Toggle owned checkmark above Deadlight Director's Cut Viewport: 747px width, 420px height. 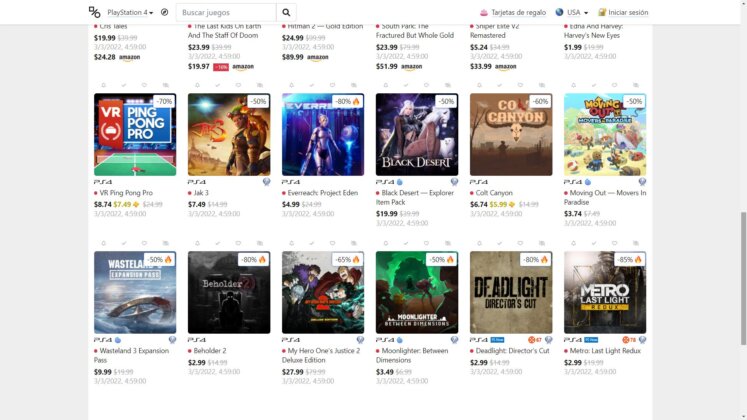(500, 243)
